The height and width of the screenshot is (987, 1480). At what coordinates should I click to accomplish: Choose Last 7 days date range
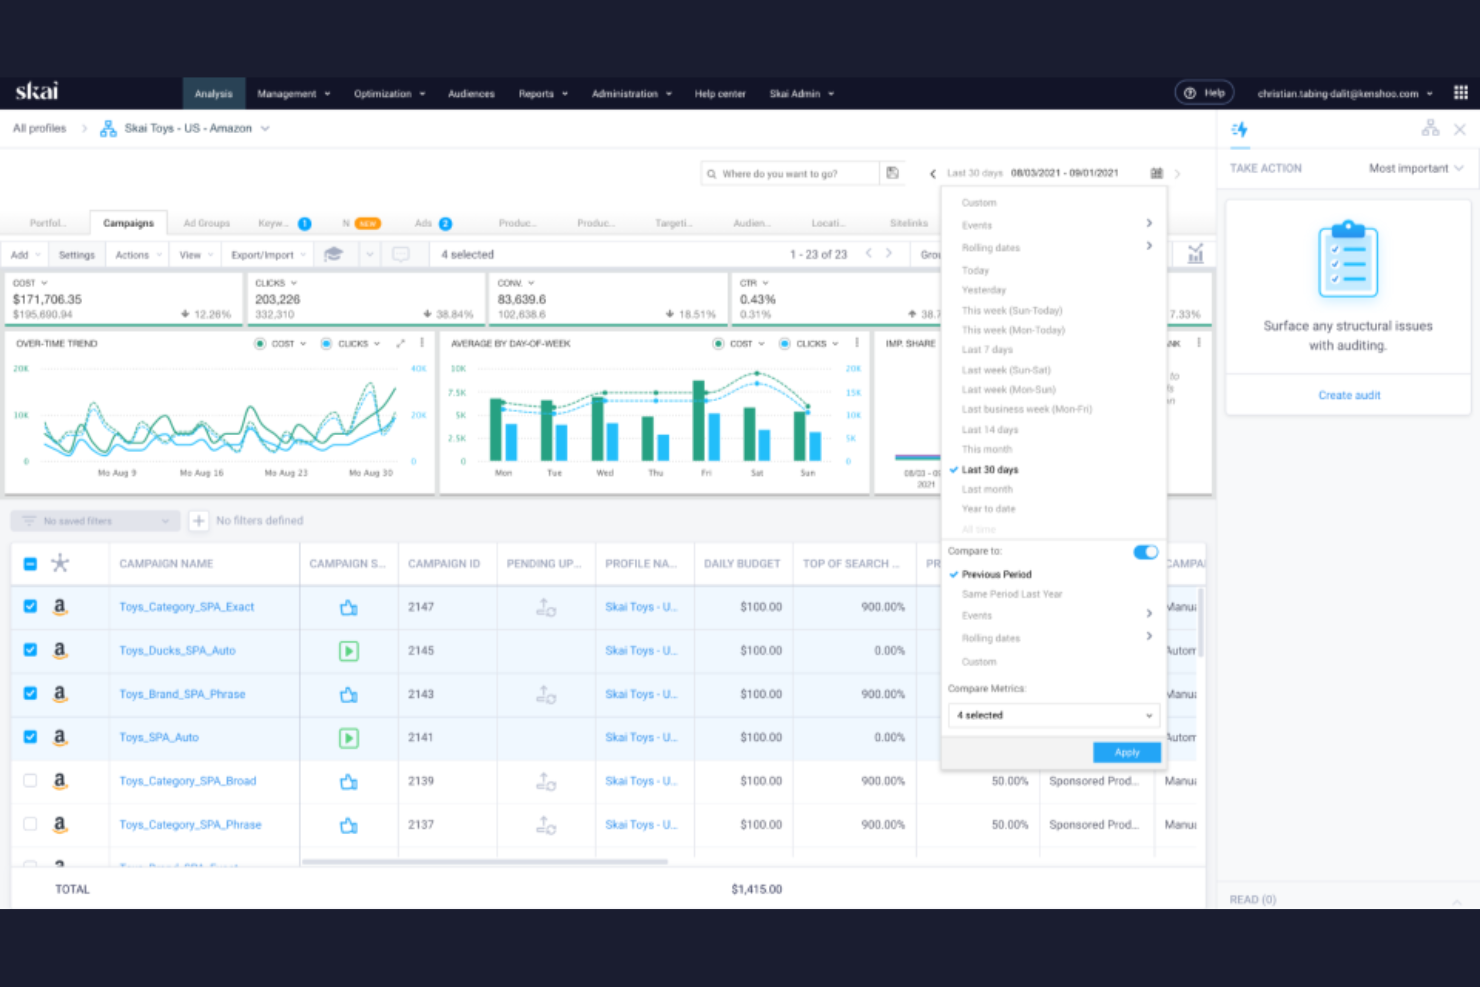987,350
